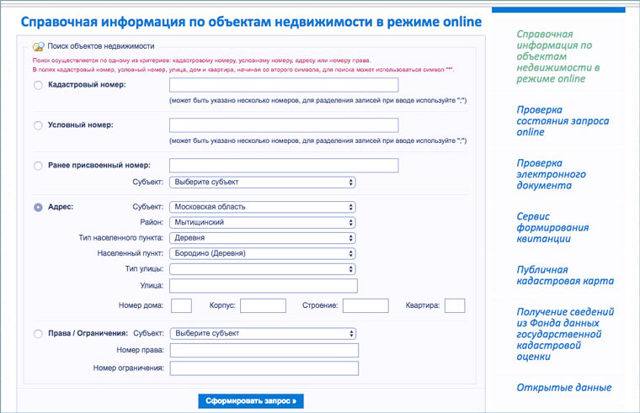Click the Строение input field
The width and height of the screenshot is (640, 413).
coord(365,306)
